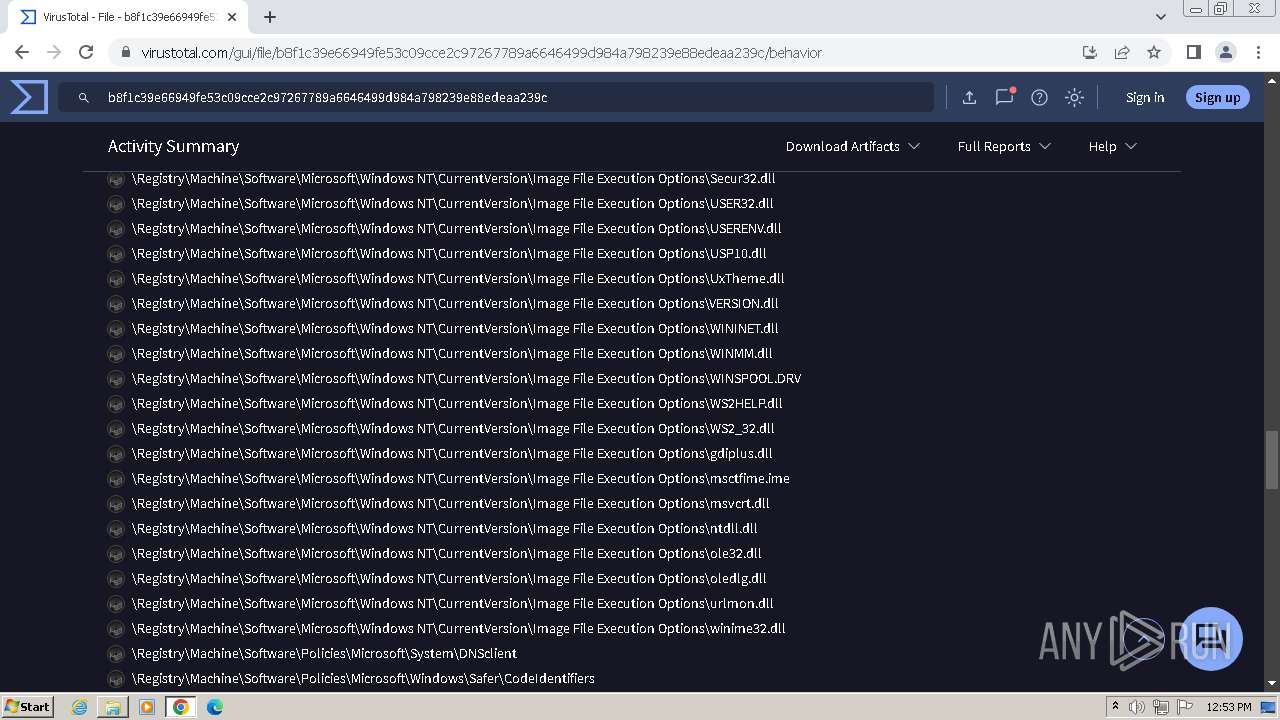
Task: Click the install/download page icon in address bar
Action: point(1090,52)
